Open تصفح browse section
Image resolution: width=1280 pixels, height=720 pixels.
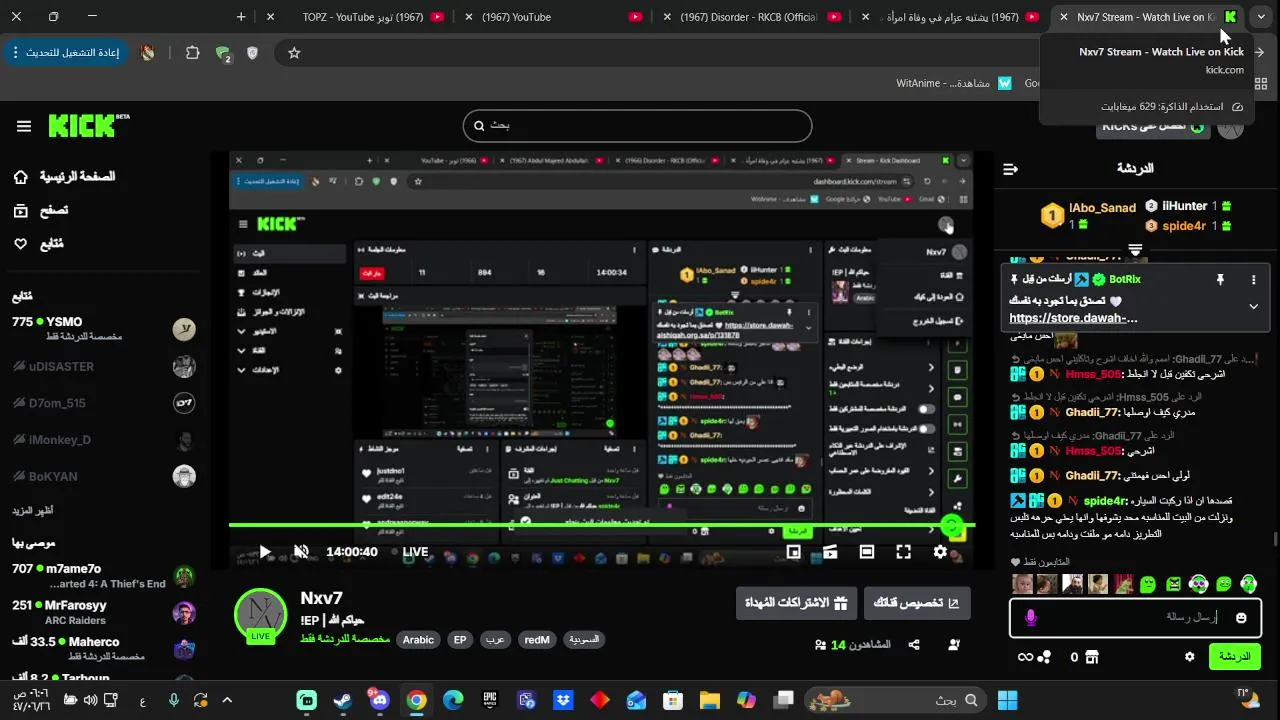[x=40, y=210]
